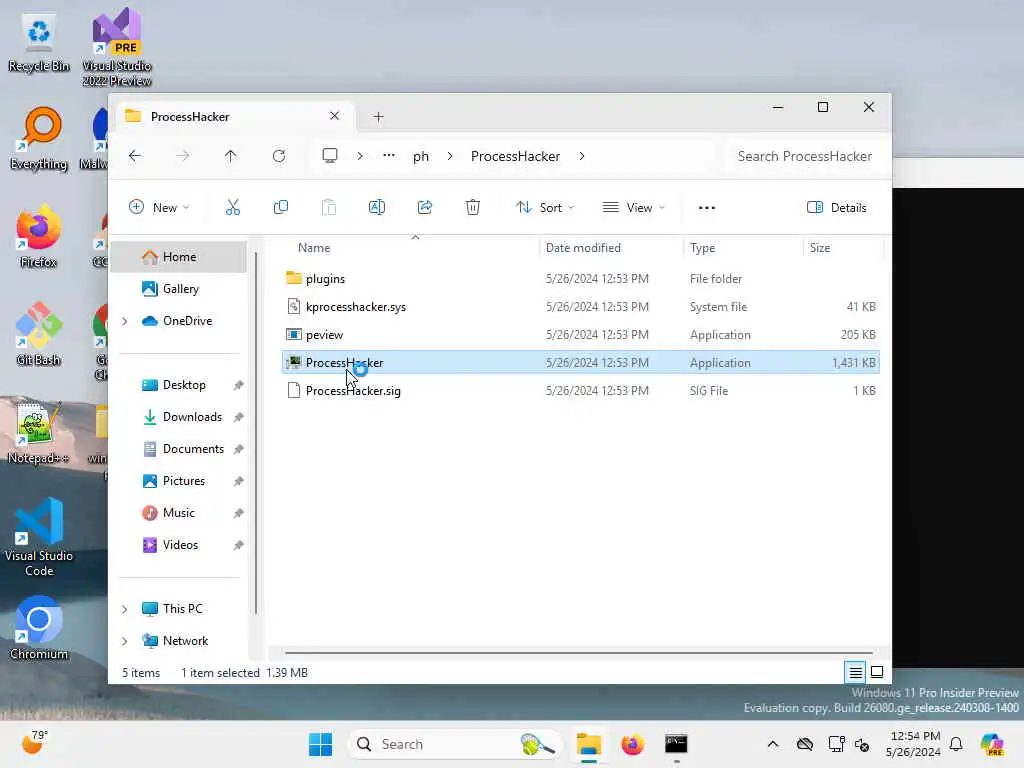The height and width of the screenshot is (768, 1024).
Task: Sort by the Size column header
Action: pyautogui.click(x=820, y=248)
